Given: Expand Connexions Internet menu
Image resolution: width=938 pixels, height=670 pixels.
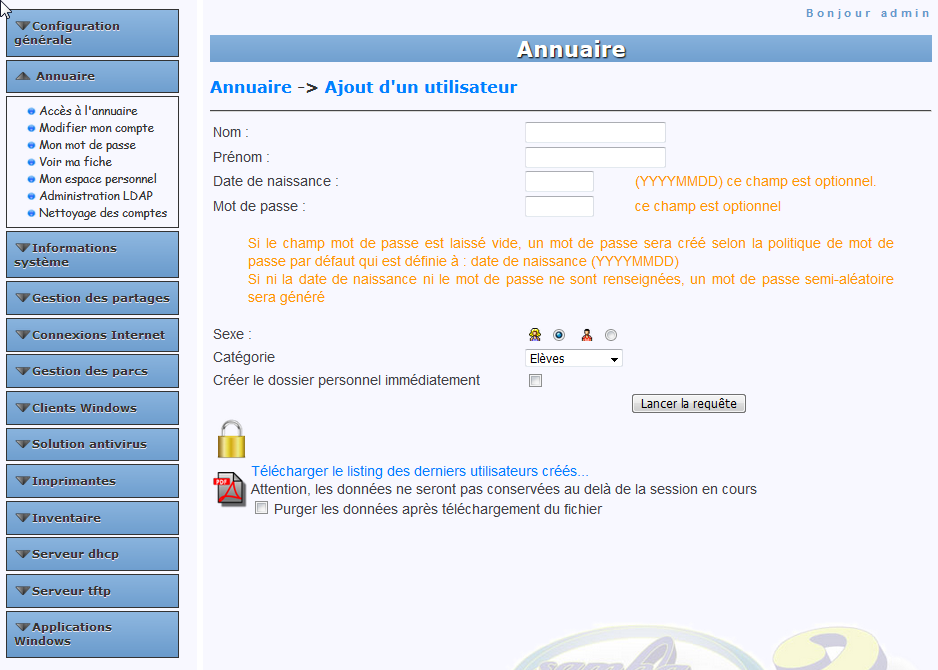Looking at the screenshot, I should click(x=93, y=335).
